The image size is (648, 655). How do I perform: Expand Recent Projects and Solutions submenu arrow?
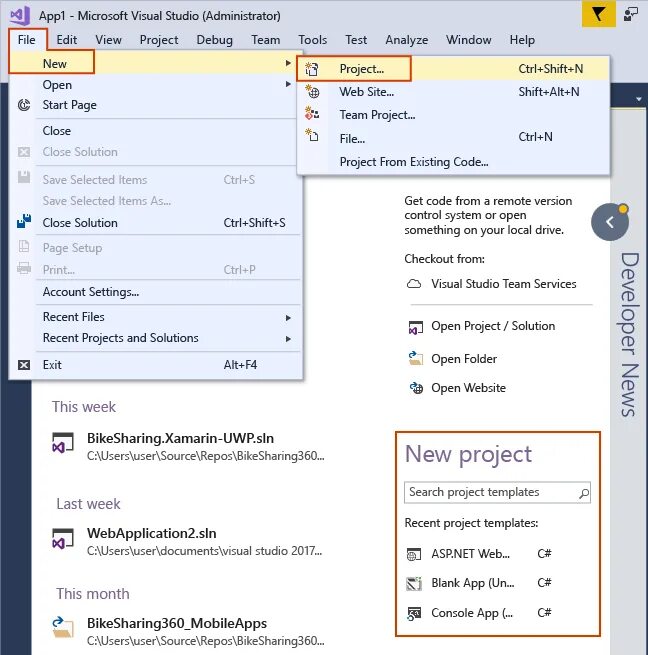(288, 339)
